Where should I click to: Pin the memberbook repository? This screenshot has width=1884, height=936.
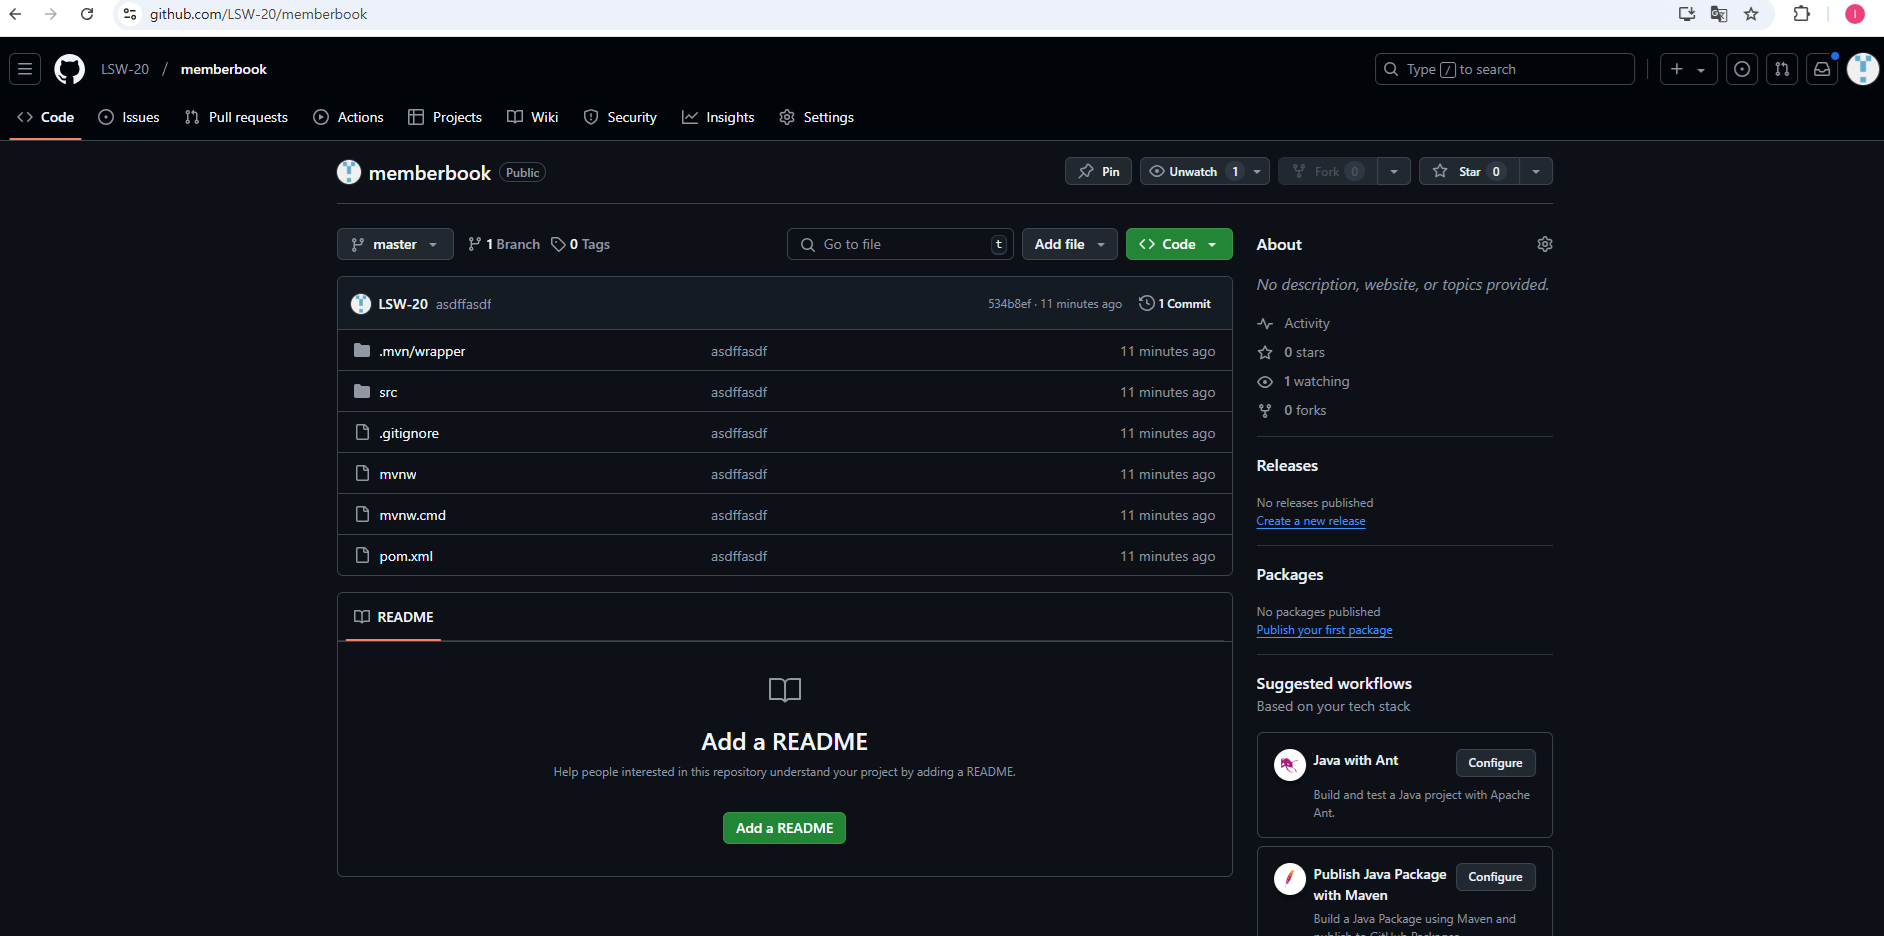[1099, 171]
